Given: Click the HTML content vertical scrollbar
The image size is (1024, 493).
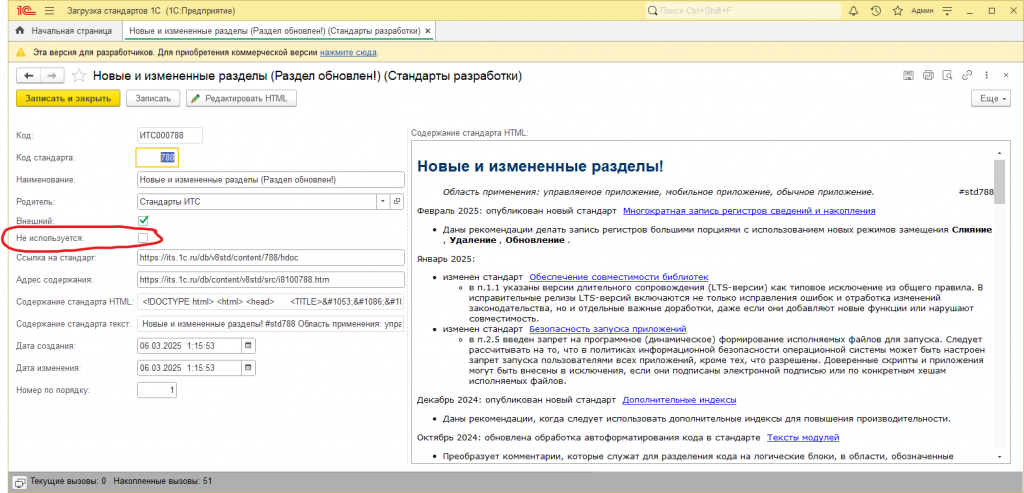Looking at the screenshot, I should tap(999, 300).
